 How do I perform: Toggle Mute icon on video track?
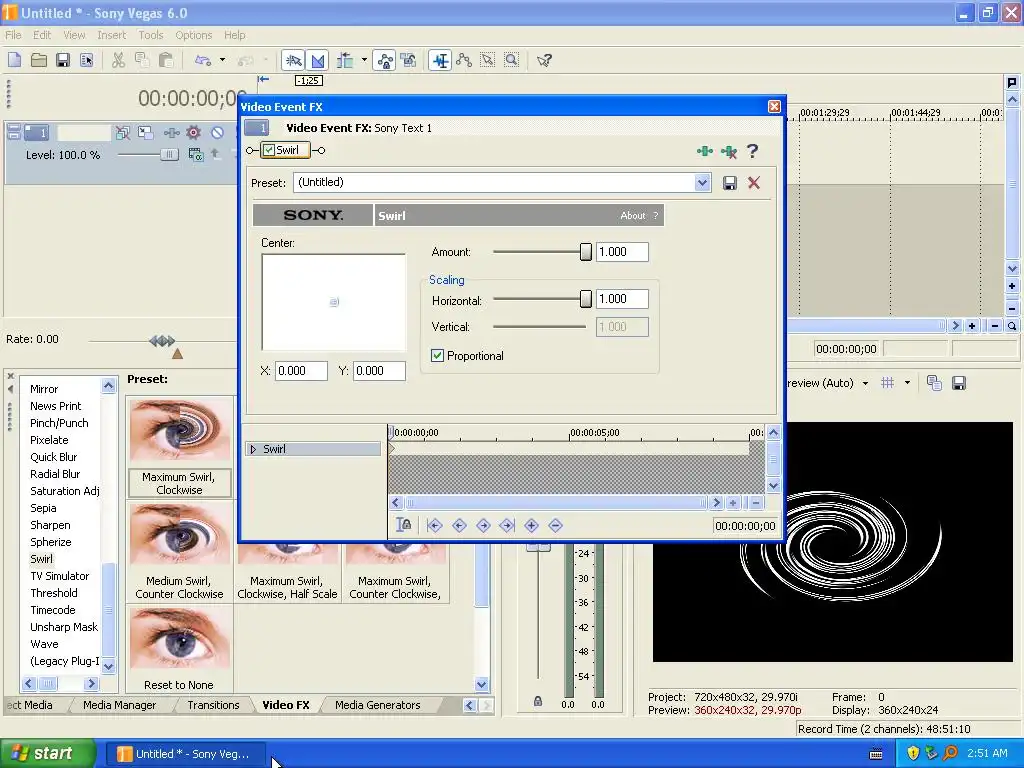[x=217, y=133]
